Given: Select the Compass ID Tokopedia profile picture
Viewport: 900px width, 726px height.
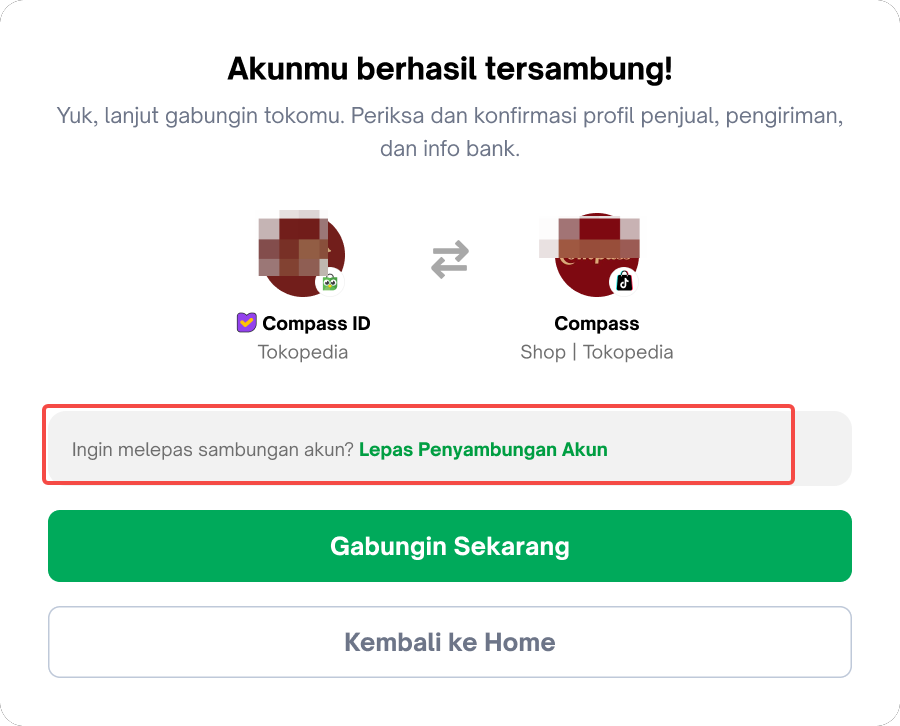Looking at the screenshot, I should tap(300, 252).
